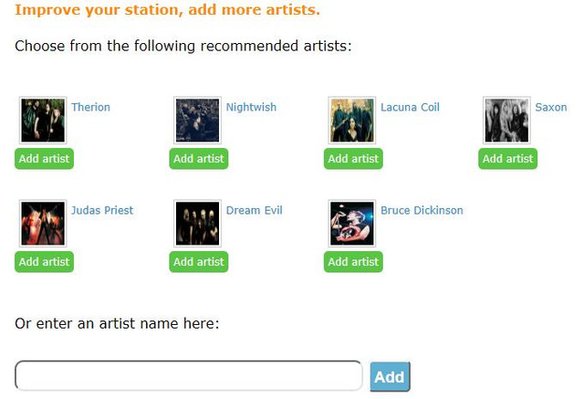Add Lacuna Coil via Add artist button
This screenshot has width=584, height=399.
[353, 159]
